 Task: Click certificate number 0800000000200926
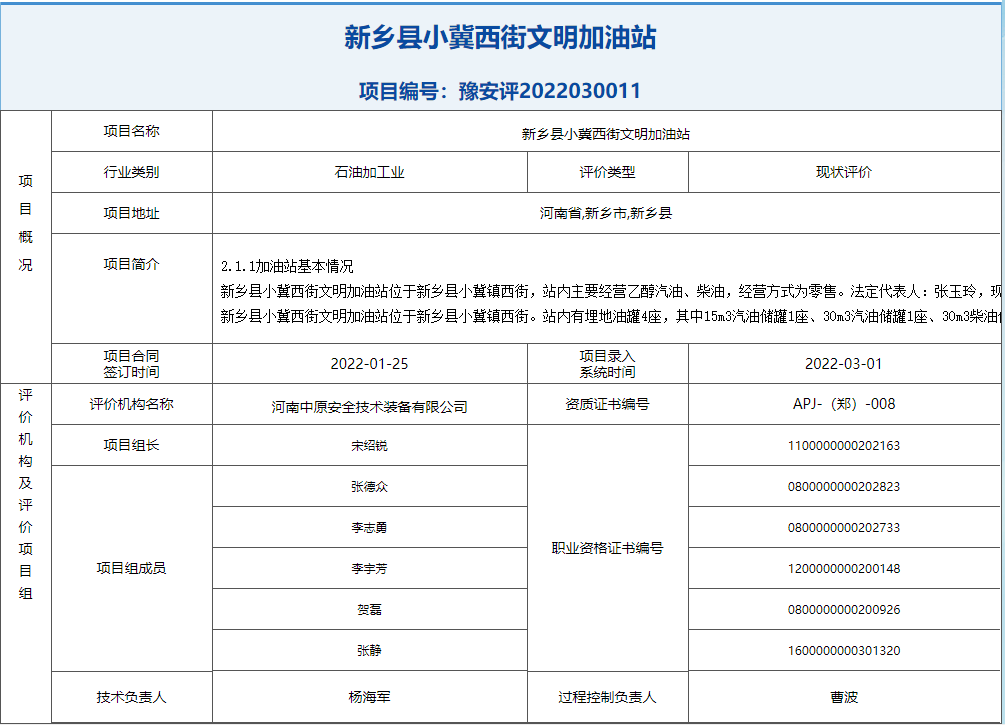tap(843, 610)
